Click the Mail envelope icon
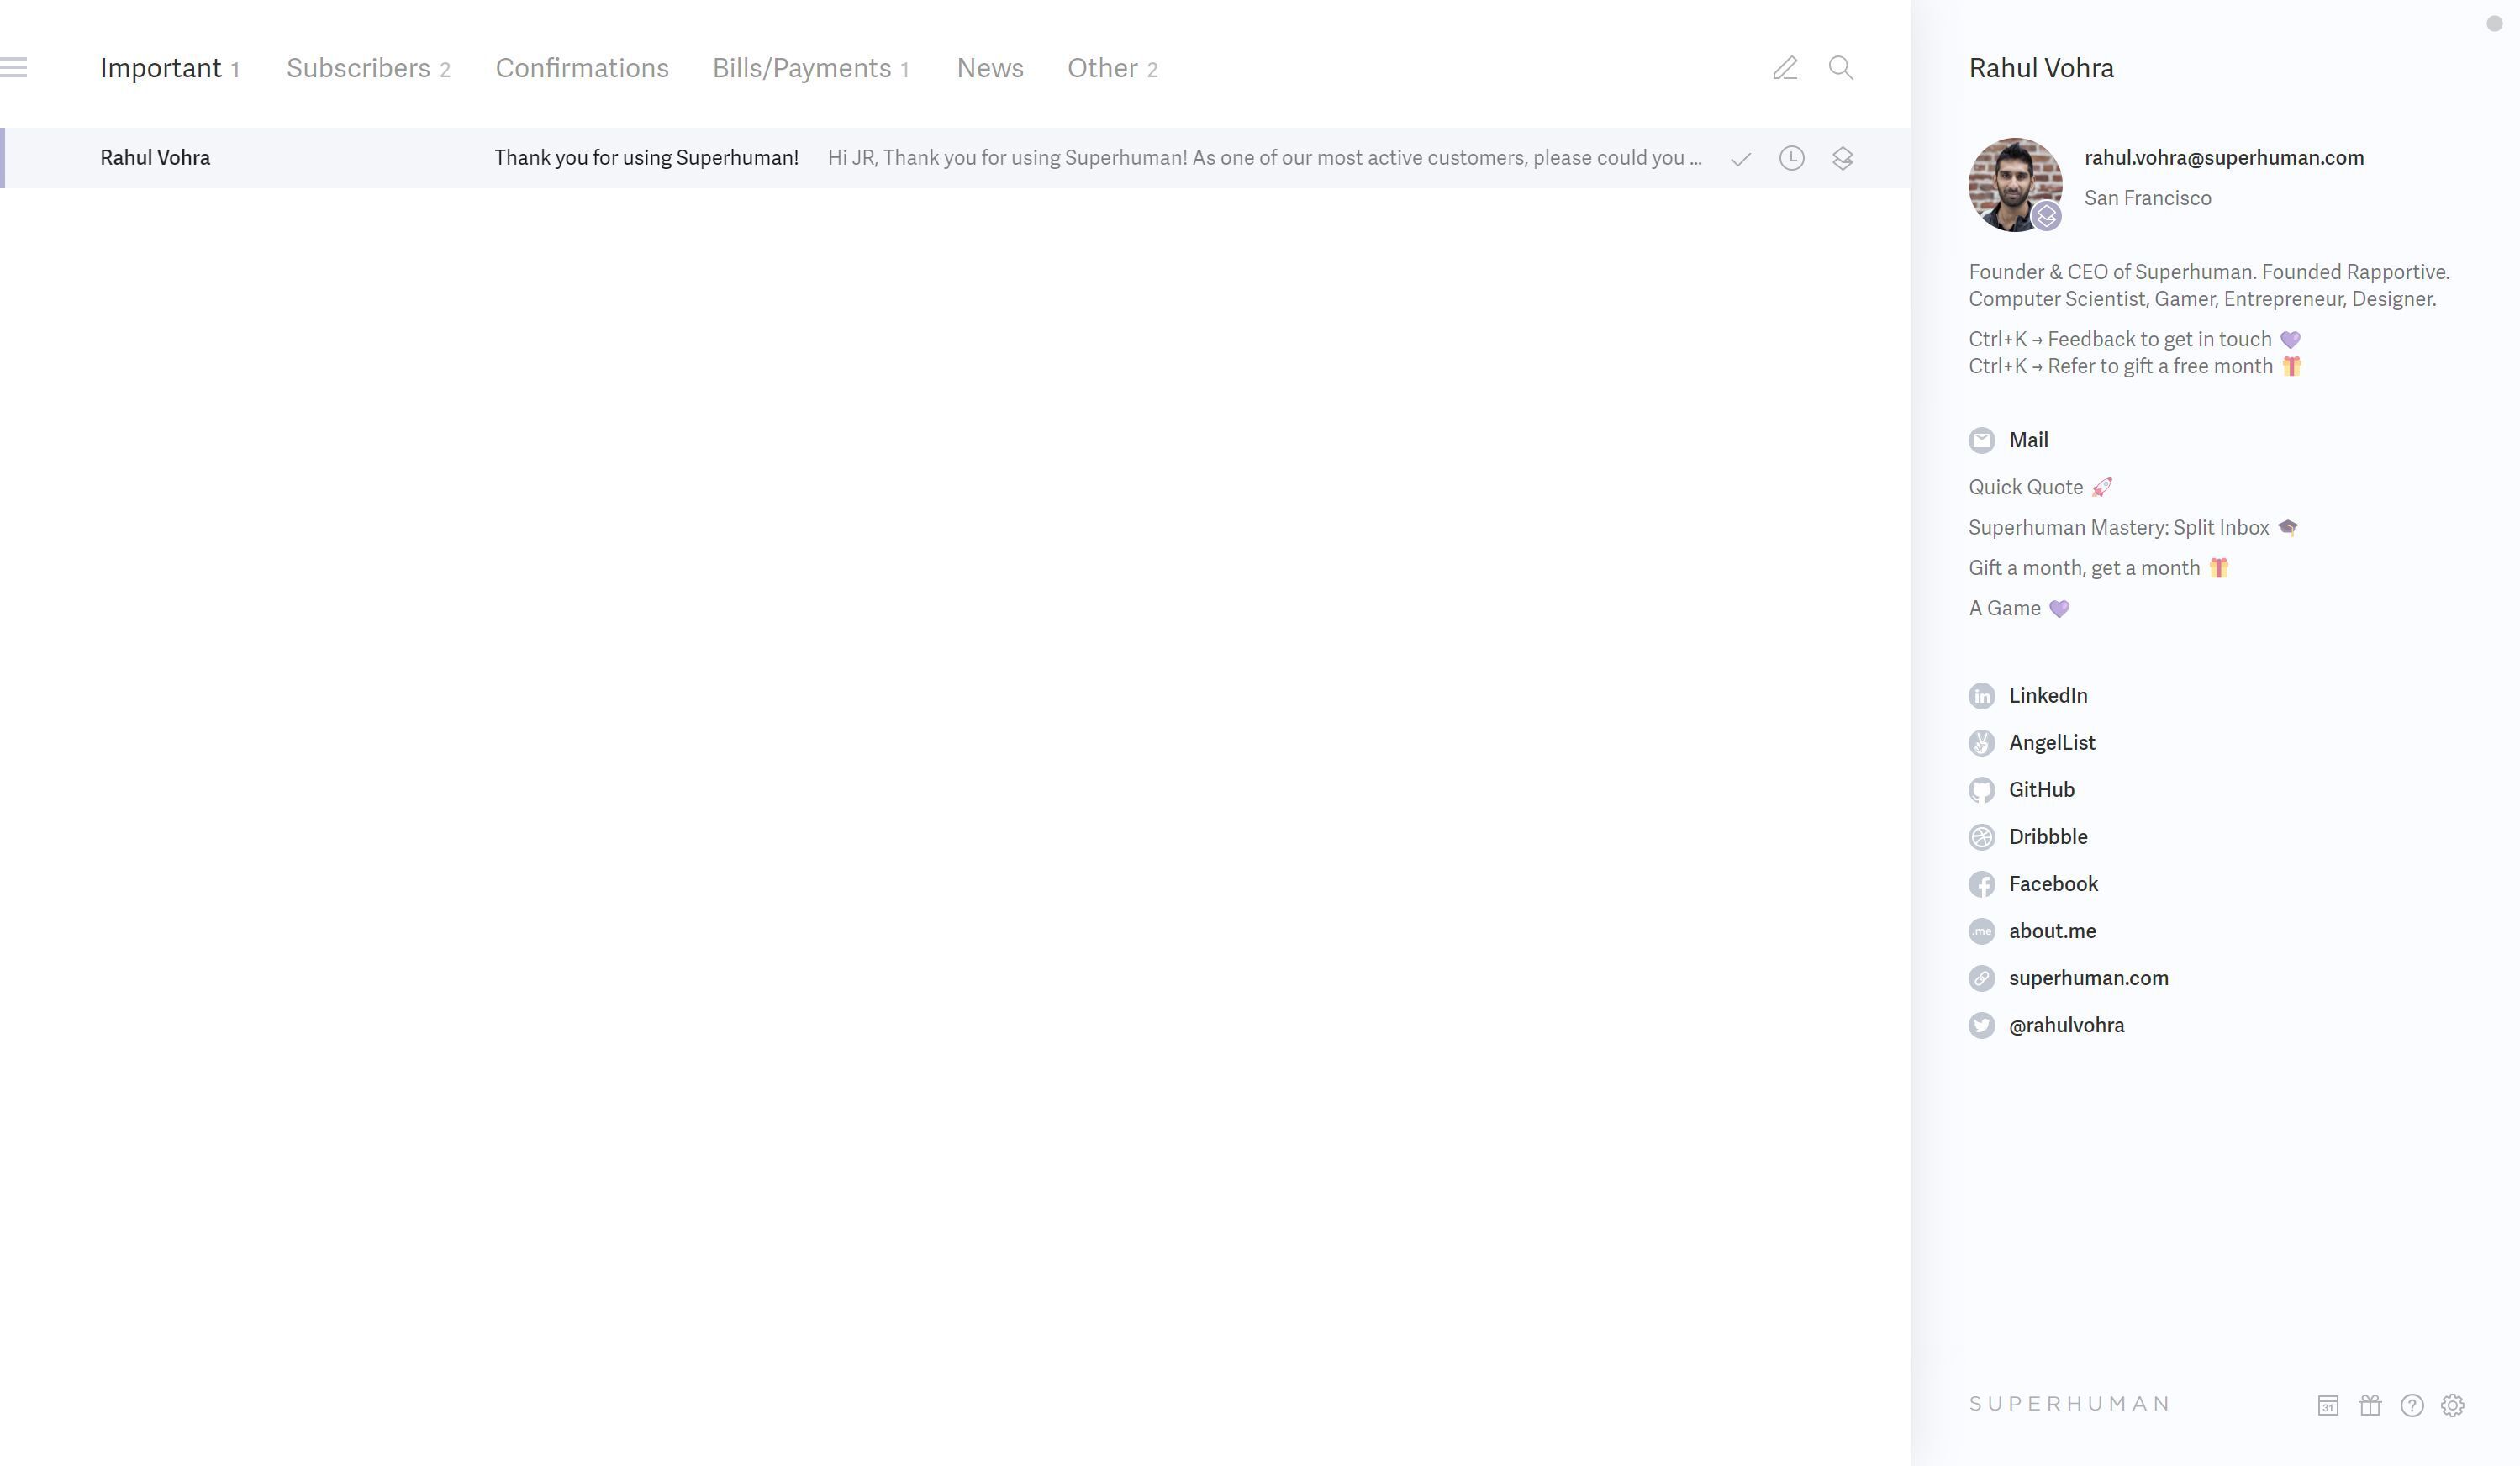2520x1466 pixels. point(1981,440)
